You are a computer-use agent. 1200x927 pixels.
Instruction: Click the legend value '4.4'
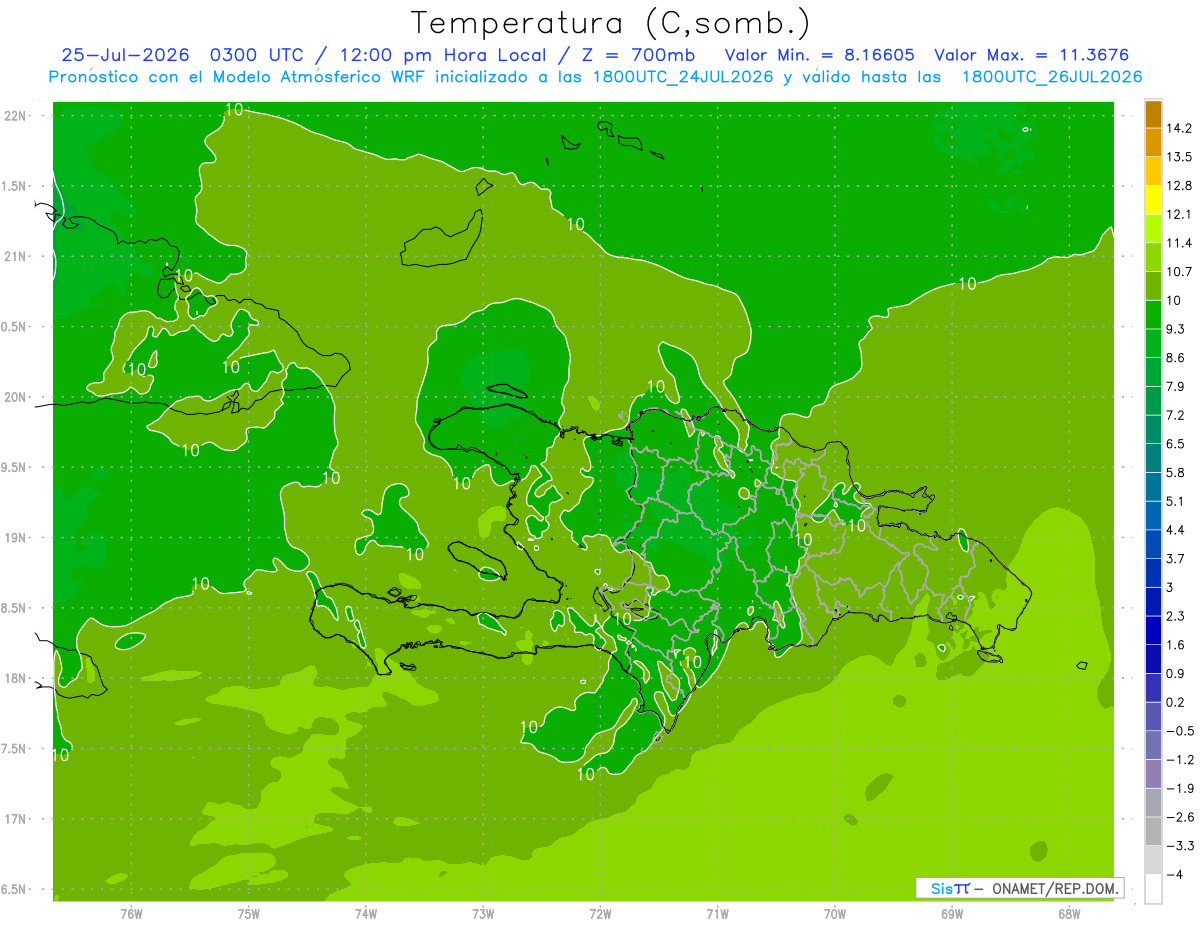pos(1176,530)
